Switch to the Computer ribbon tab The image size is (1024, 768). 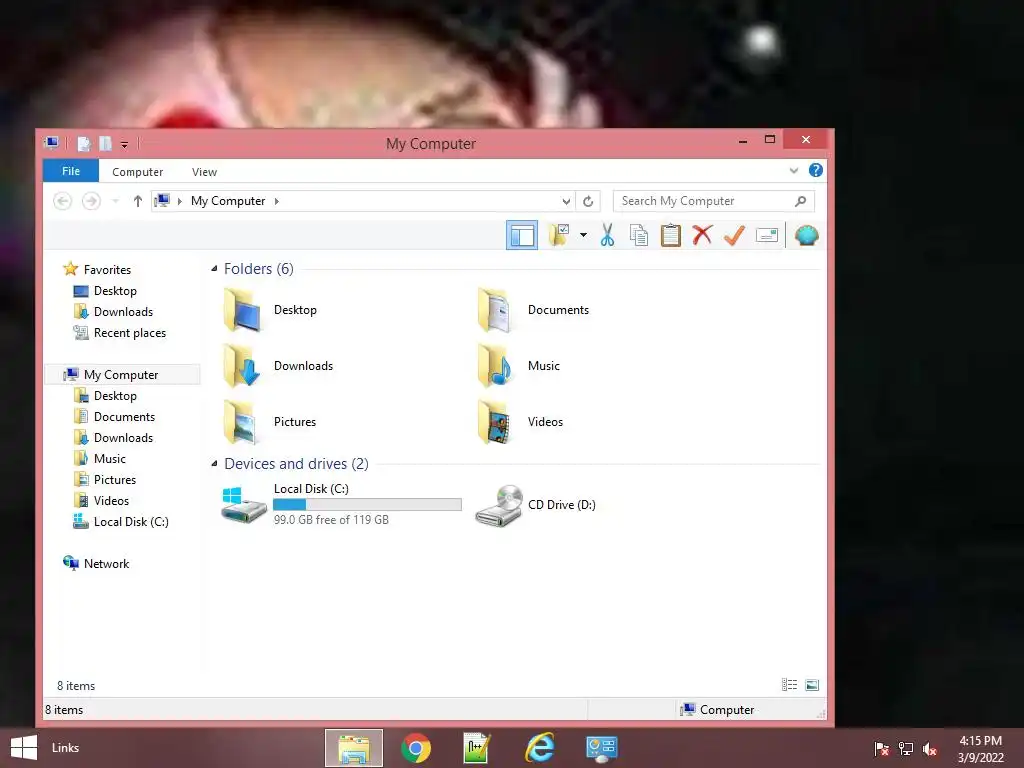137,172
